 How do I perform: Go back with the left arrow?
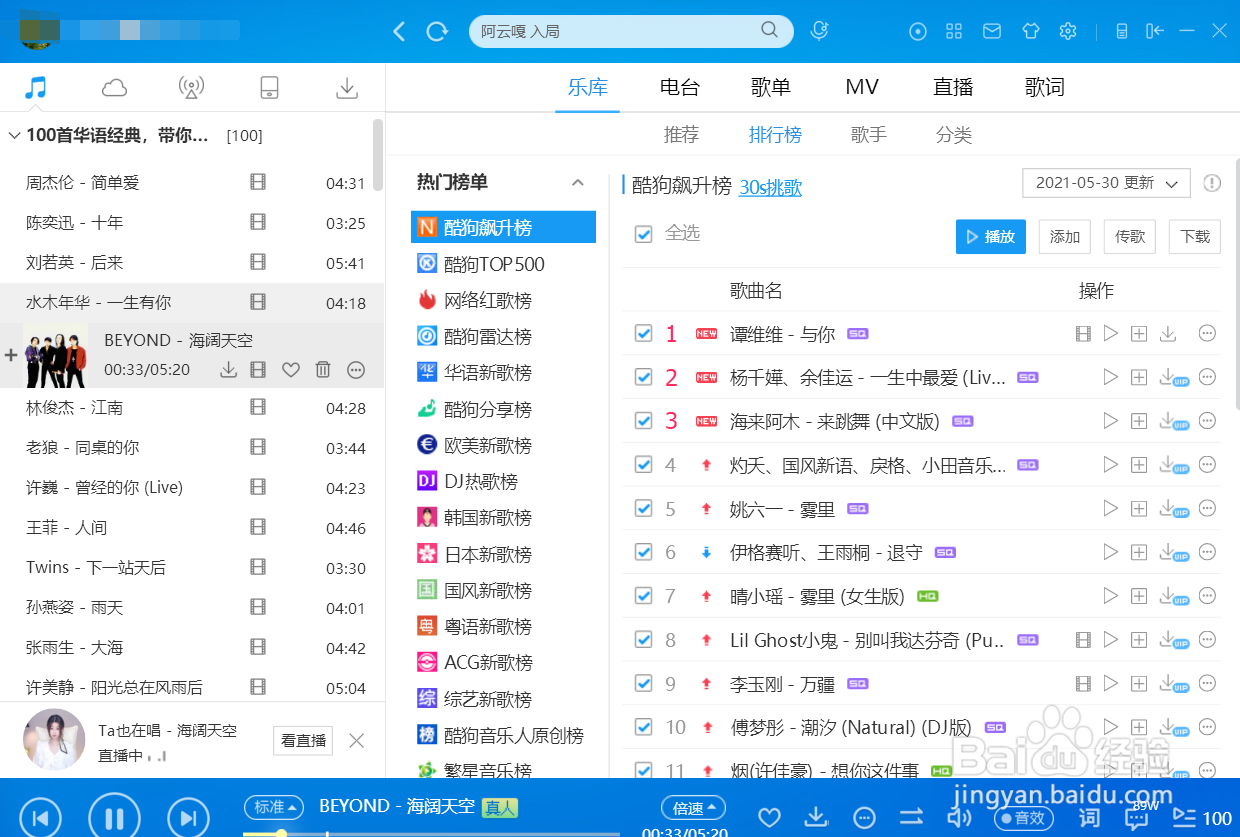click(399, 31)
